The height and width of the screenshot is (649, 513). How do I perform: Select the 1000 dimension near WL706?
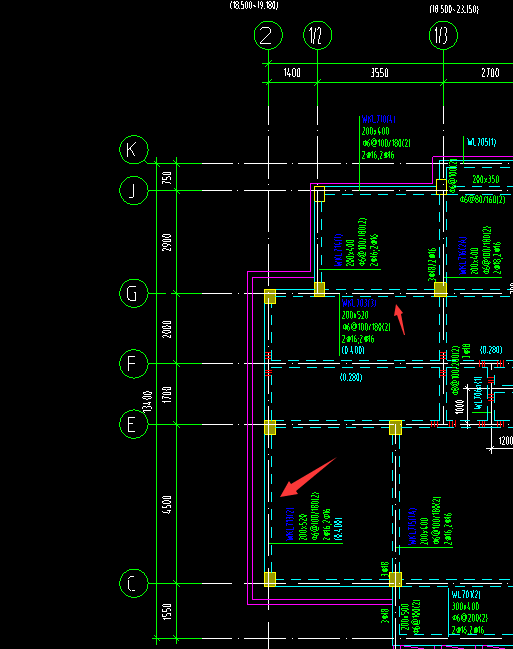[x=459, y=406]
